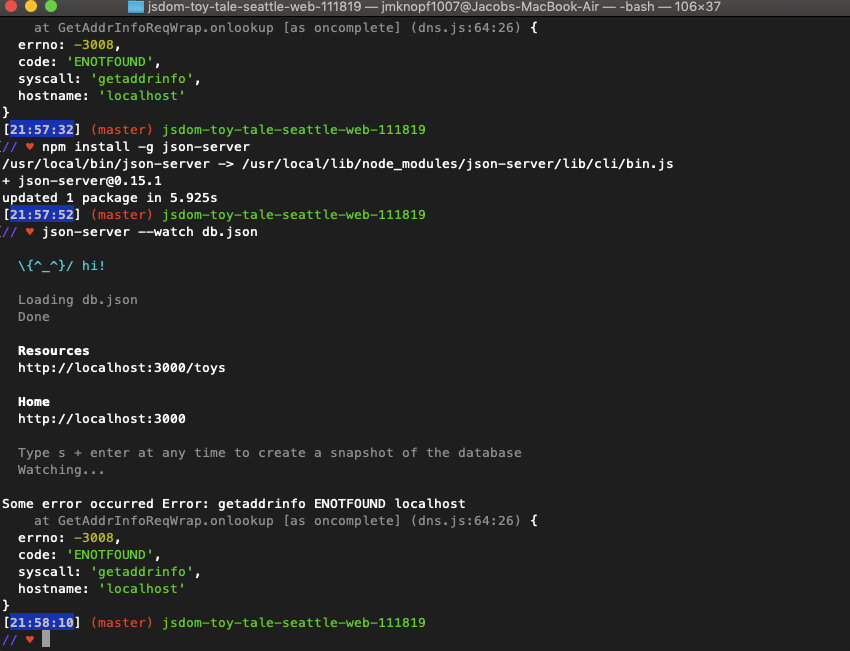Click the highlighted timestamp 21:57:52

click(x=42, y=215)
